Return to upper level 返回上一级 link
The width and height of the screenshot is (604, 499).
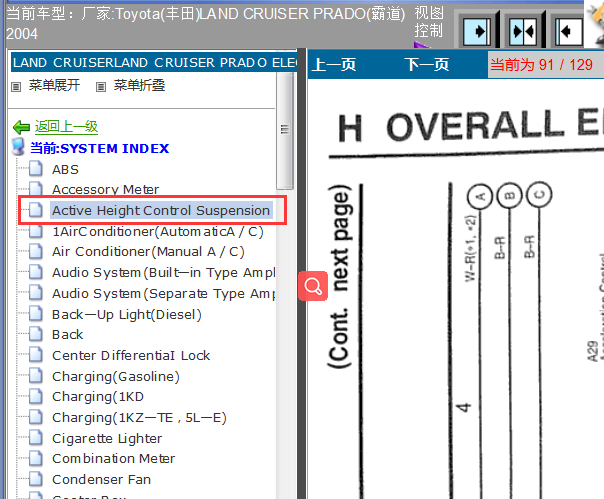(66, 126)
